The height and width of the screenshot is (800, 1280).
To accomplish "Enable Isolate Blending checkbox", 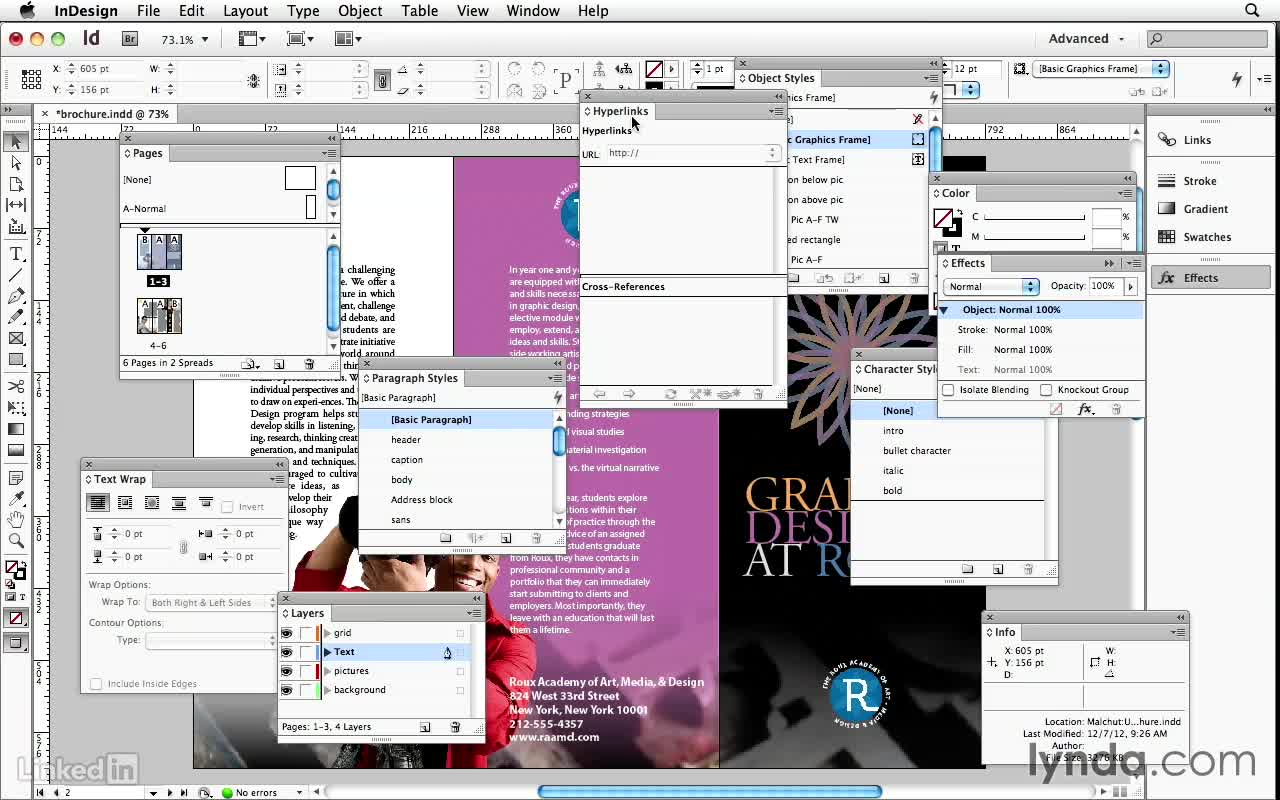I will (x=948, y=390).
